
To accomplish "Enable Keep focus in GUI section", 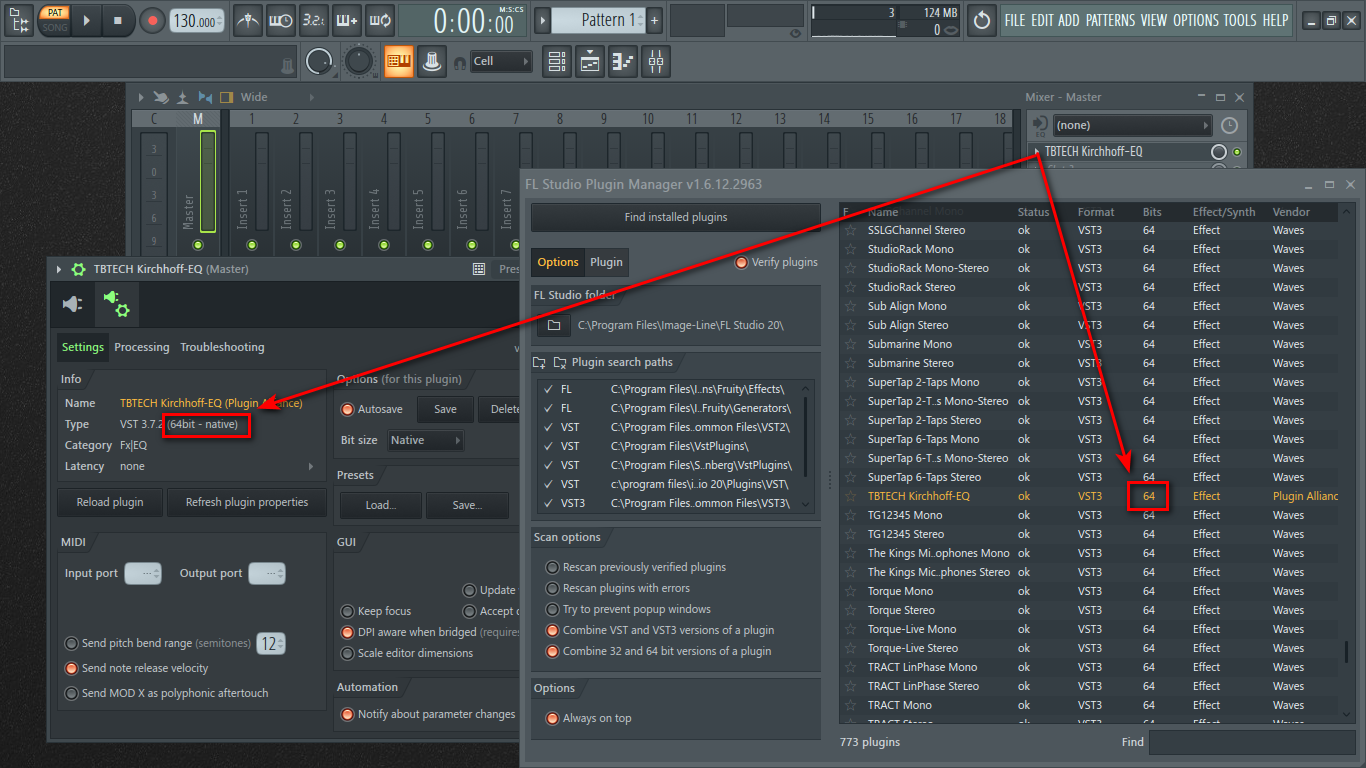I will (348, 611).
